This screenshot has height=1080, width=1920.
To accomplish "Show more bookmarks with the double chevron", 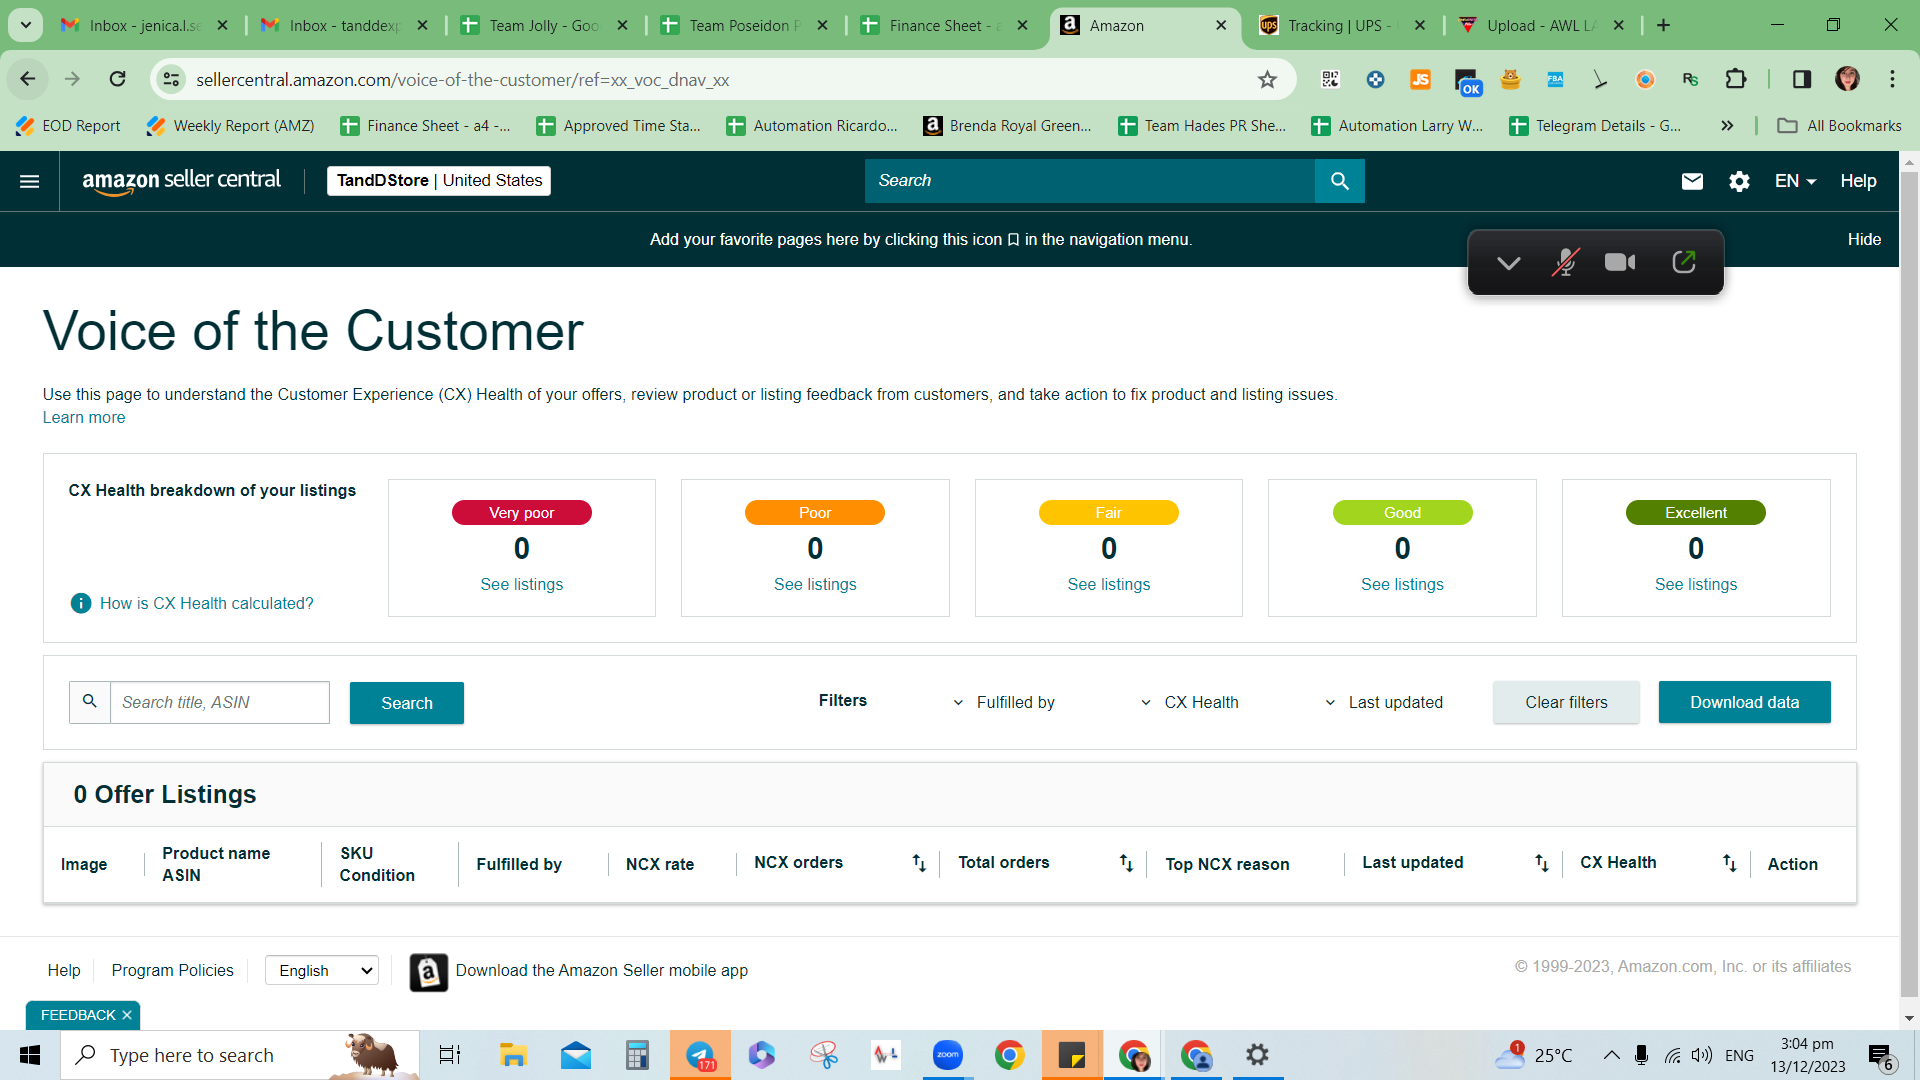I will tap(1727, 126).
